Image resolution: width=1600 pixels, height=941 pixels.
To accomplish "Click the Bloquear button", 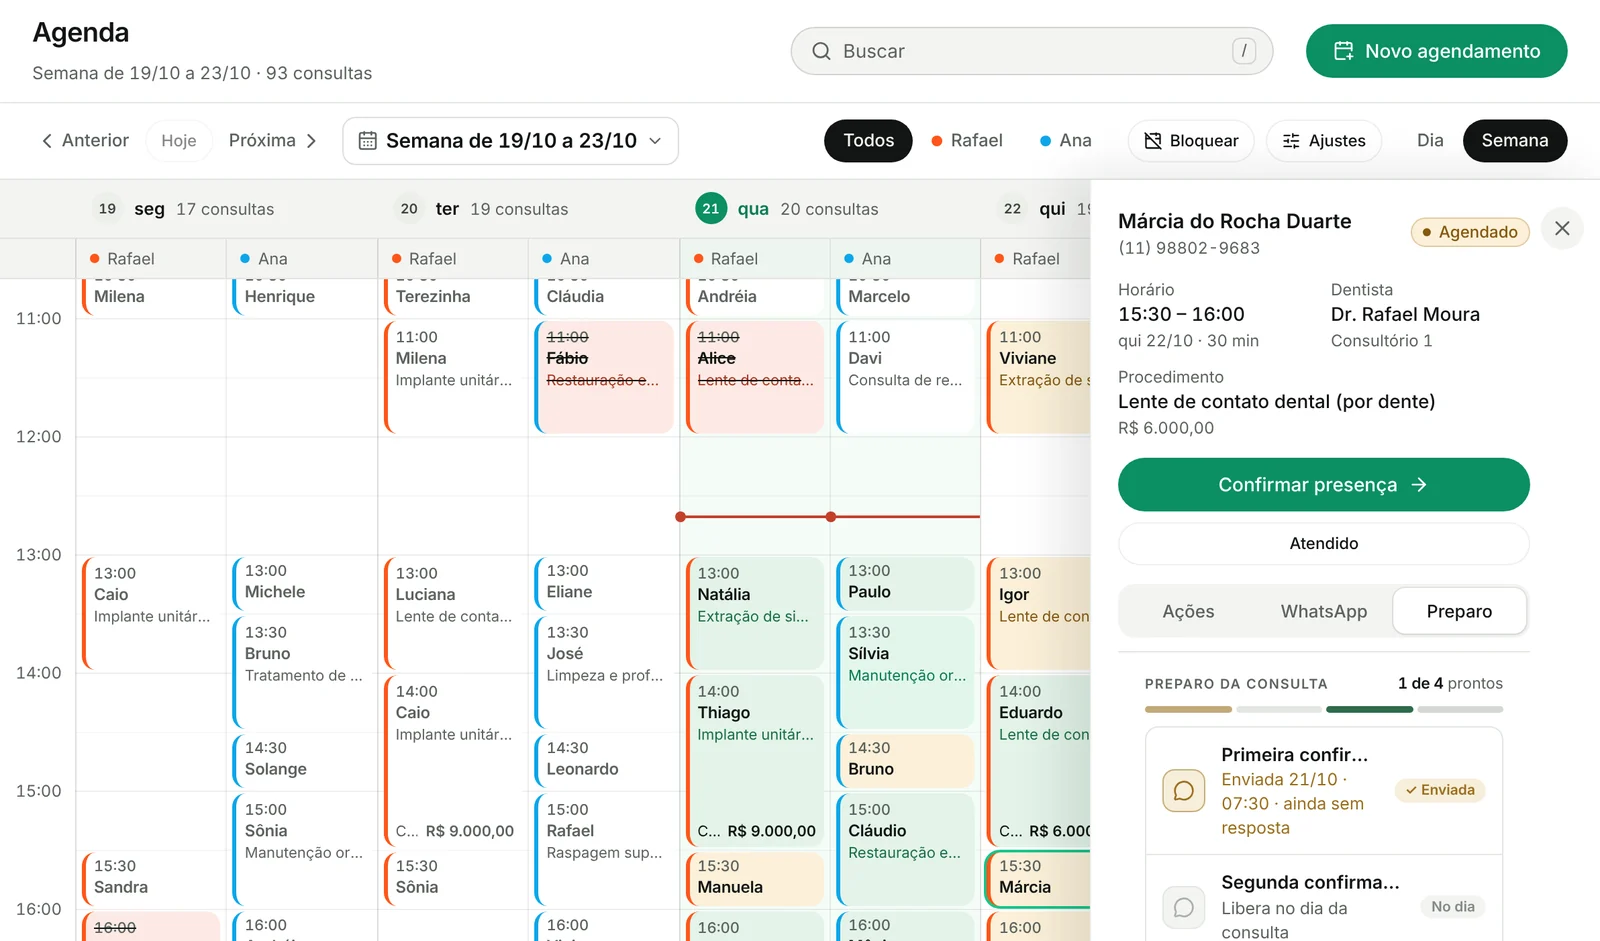I will (x=1191, y=141).
